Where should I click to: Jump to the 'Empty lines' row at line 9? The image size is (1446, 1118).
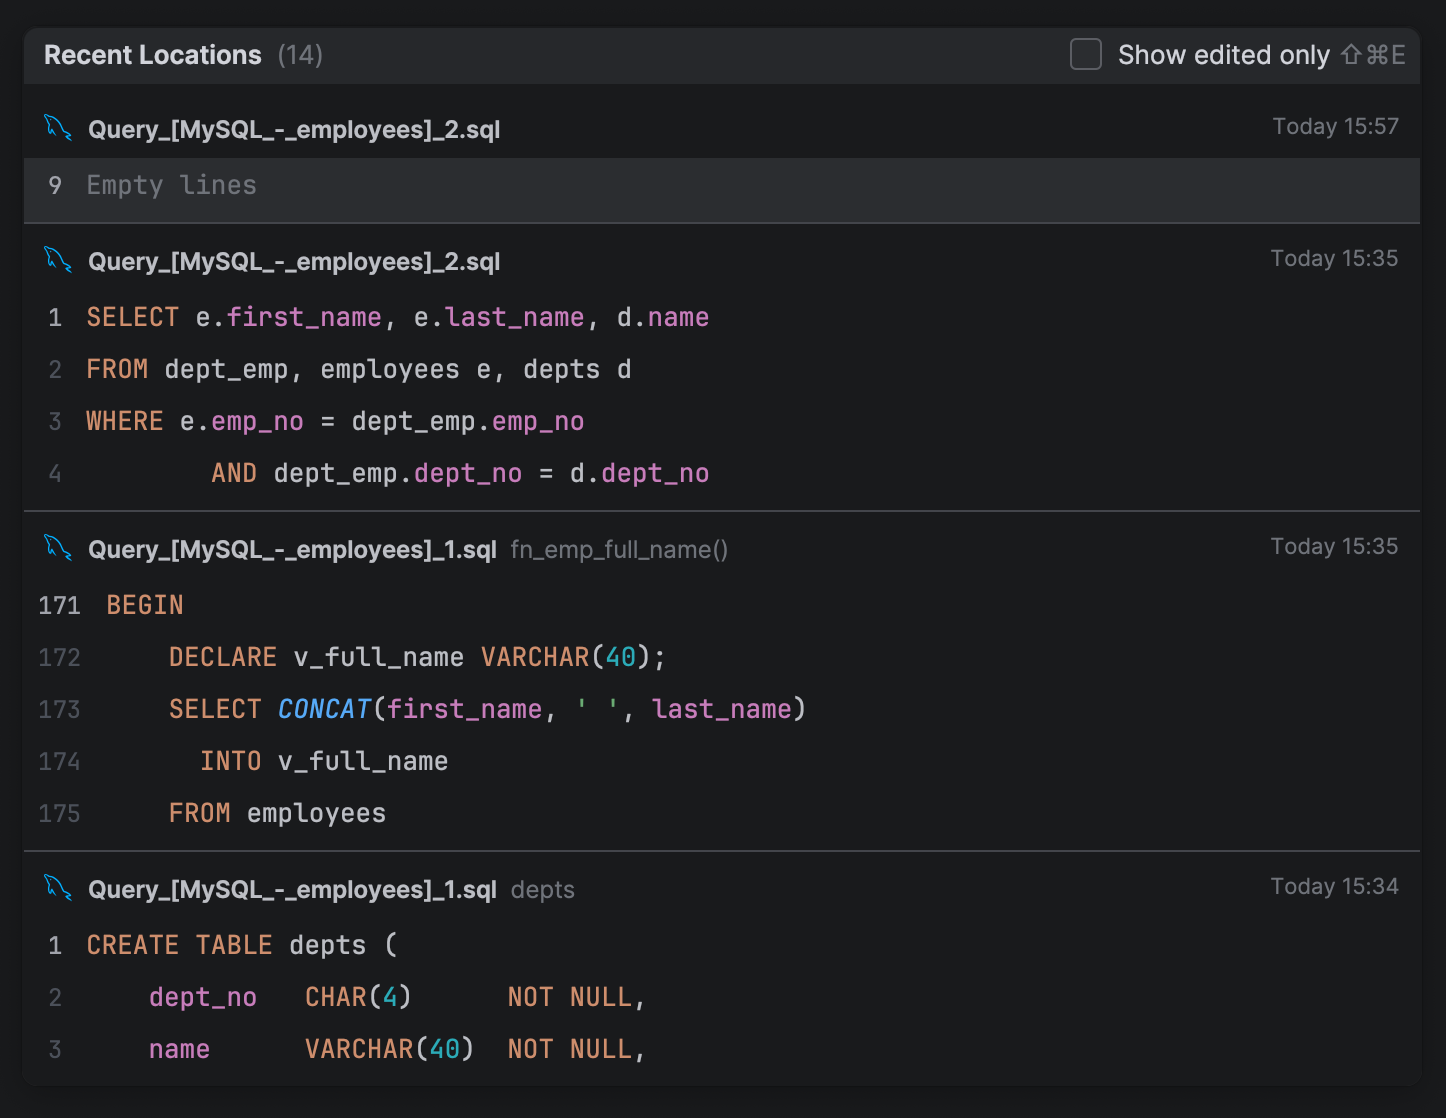point(171,186)
